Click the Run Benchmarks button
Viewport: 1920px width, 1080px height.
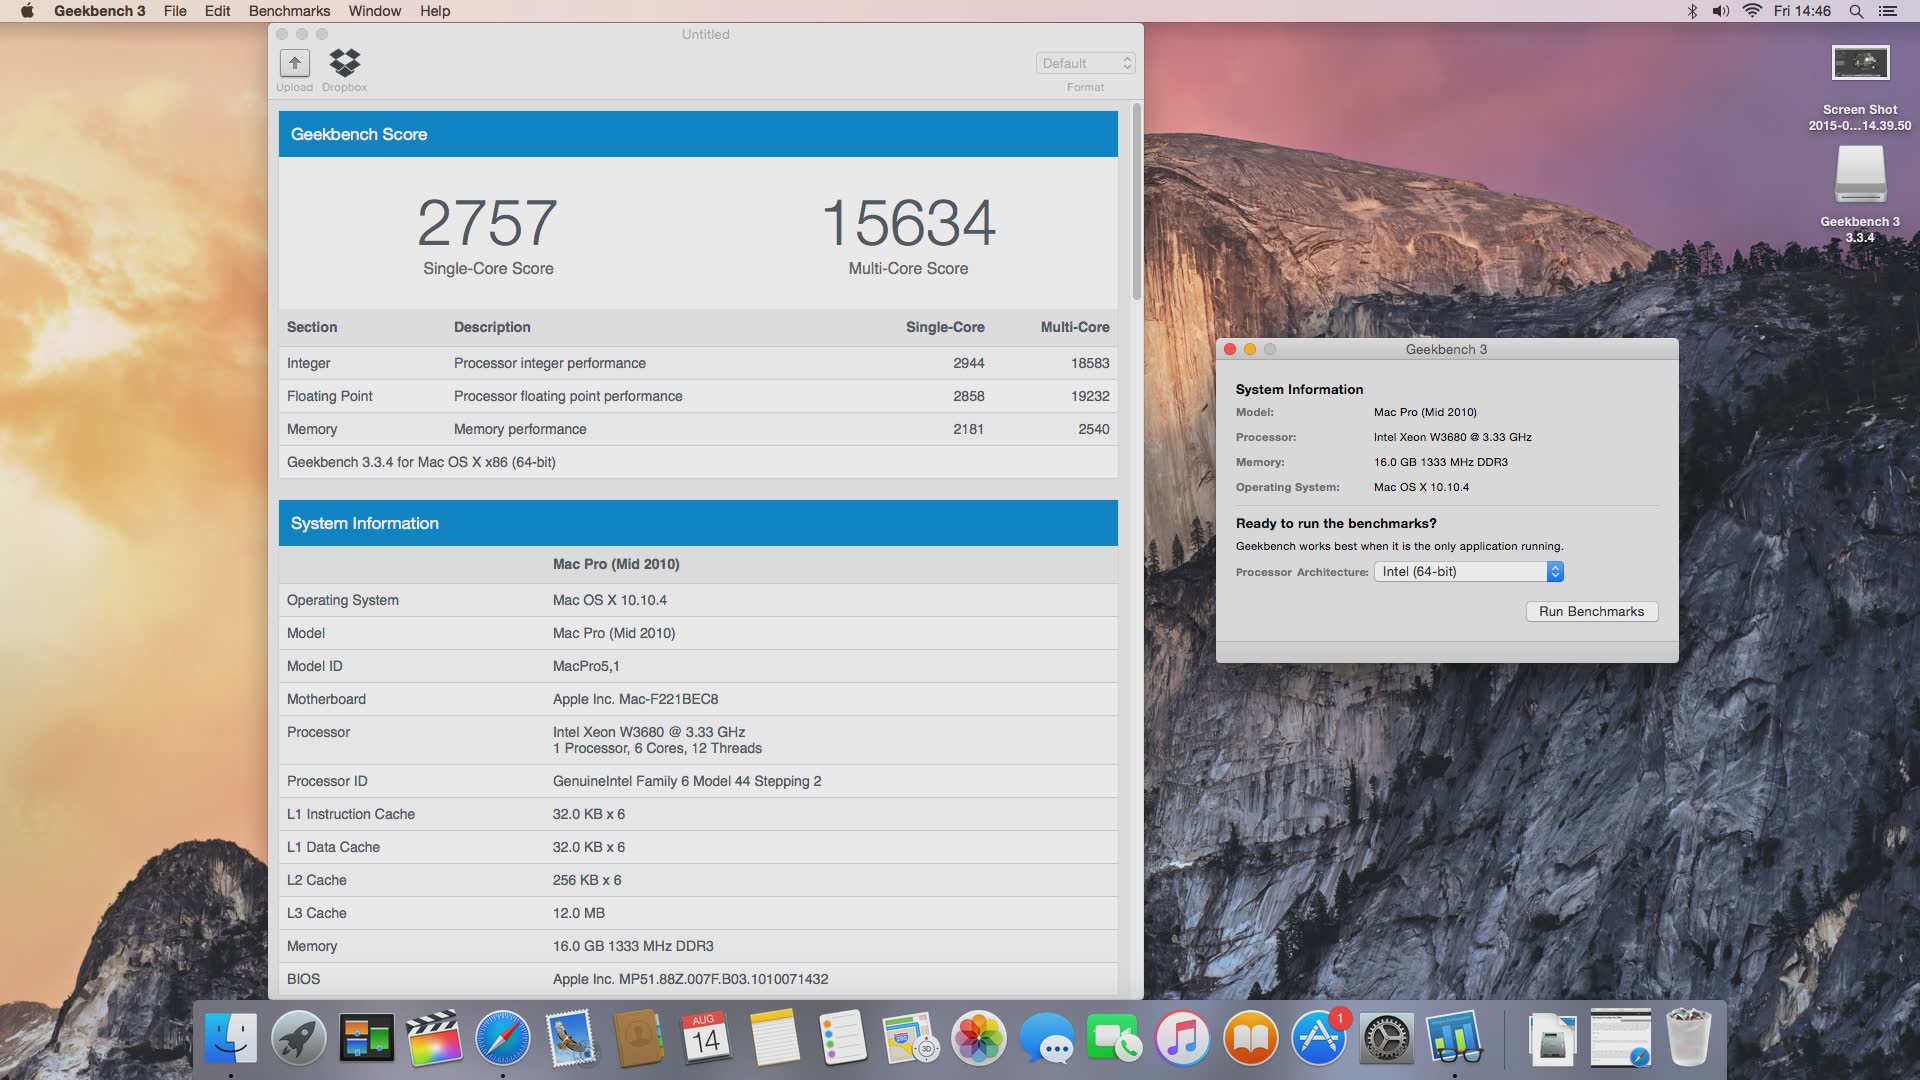[1592, 611]
